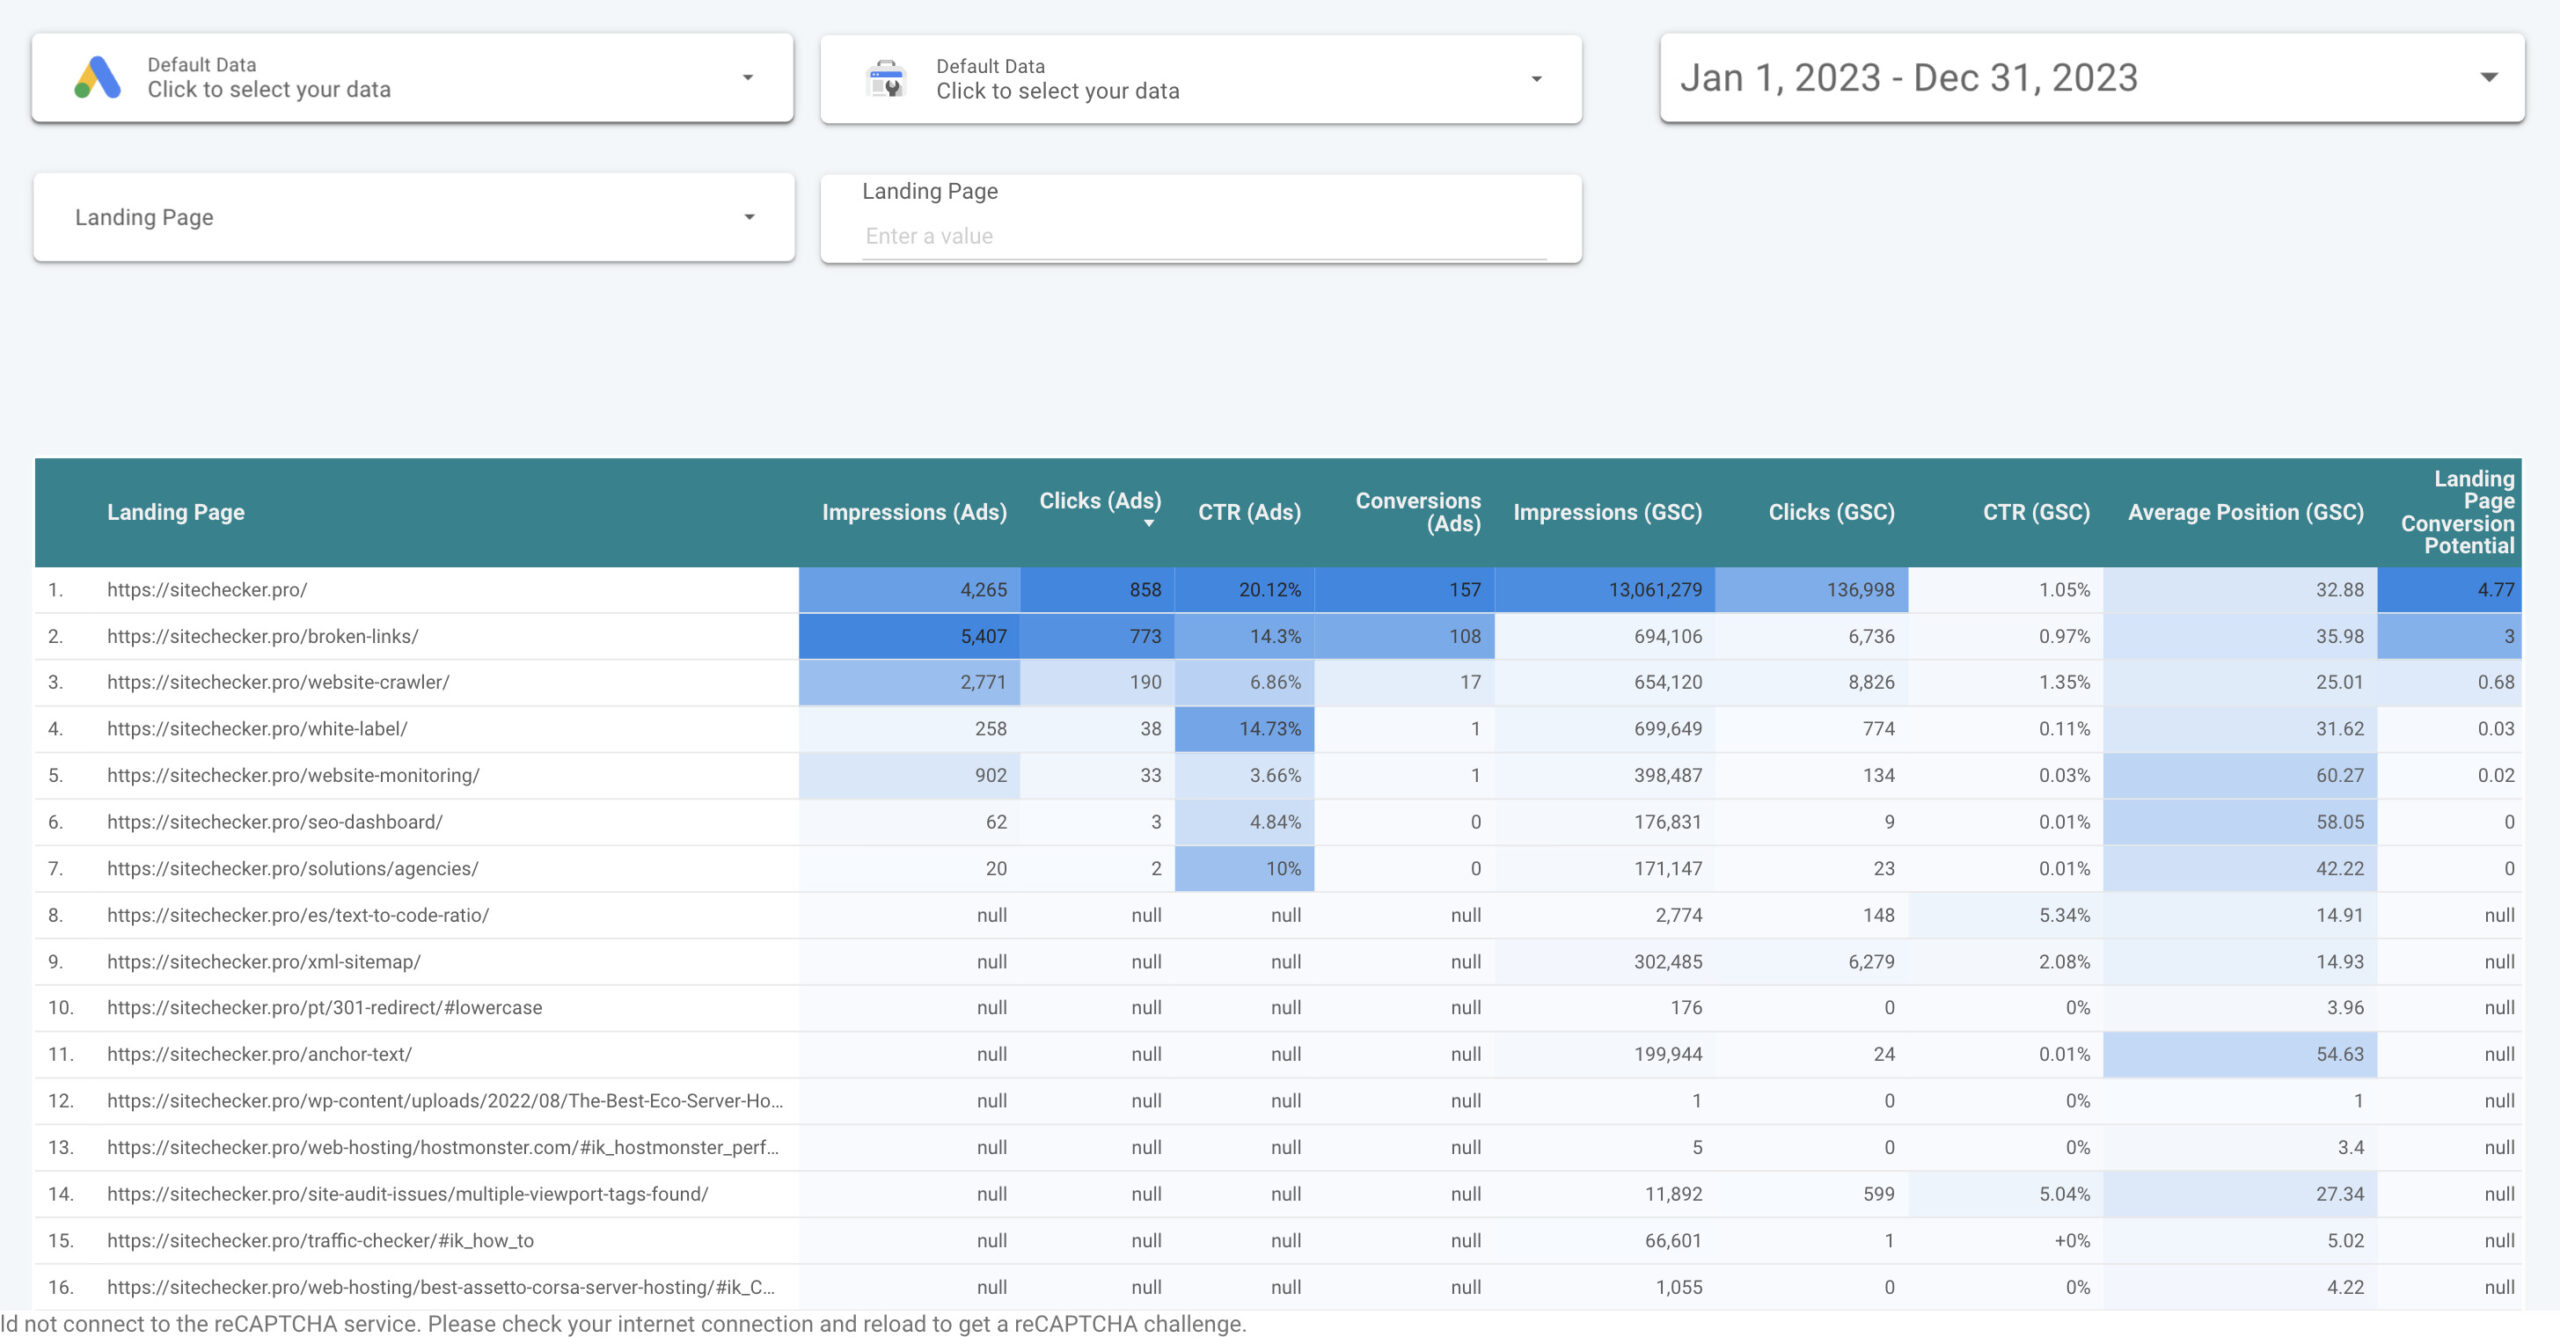The width and height of the screenshot is (2560, 1337).
Task: Click the 8,826 Clicks (GSC) cell
Action: 1812,682
